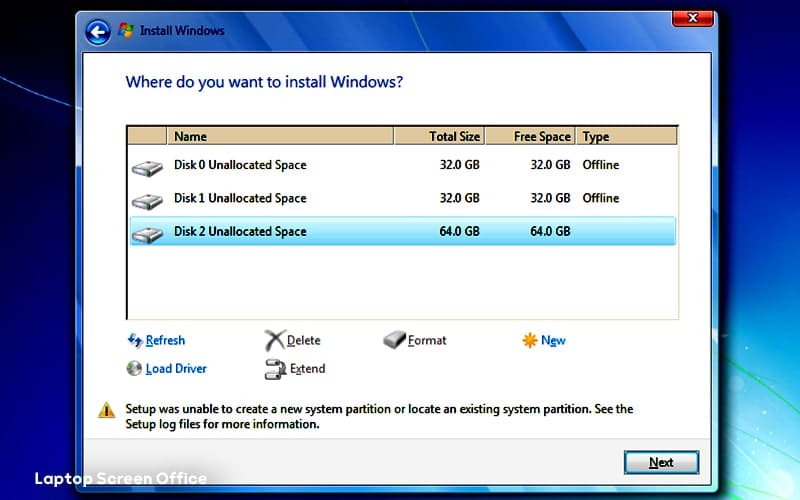Click the Disk 0 drive icon

[147, 168]
